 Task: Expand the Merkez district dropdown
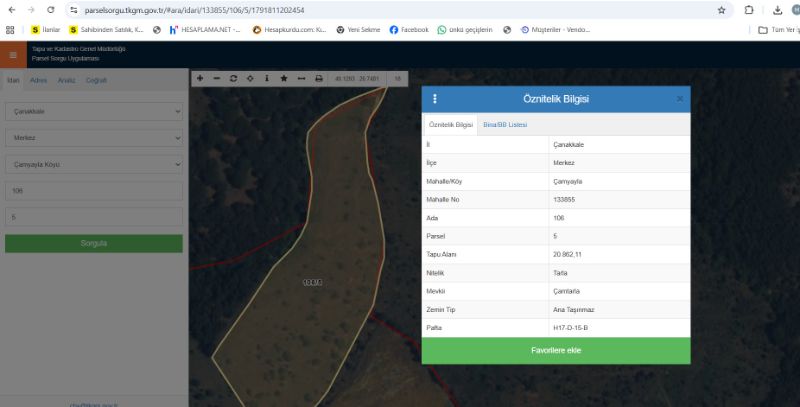(x=94, y=138)
